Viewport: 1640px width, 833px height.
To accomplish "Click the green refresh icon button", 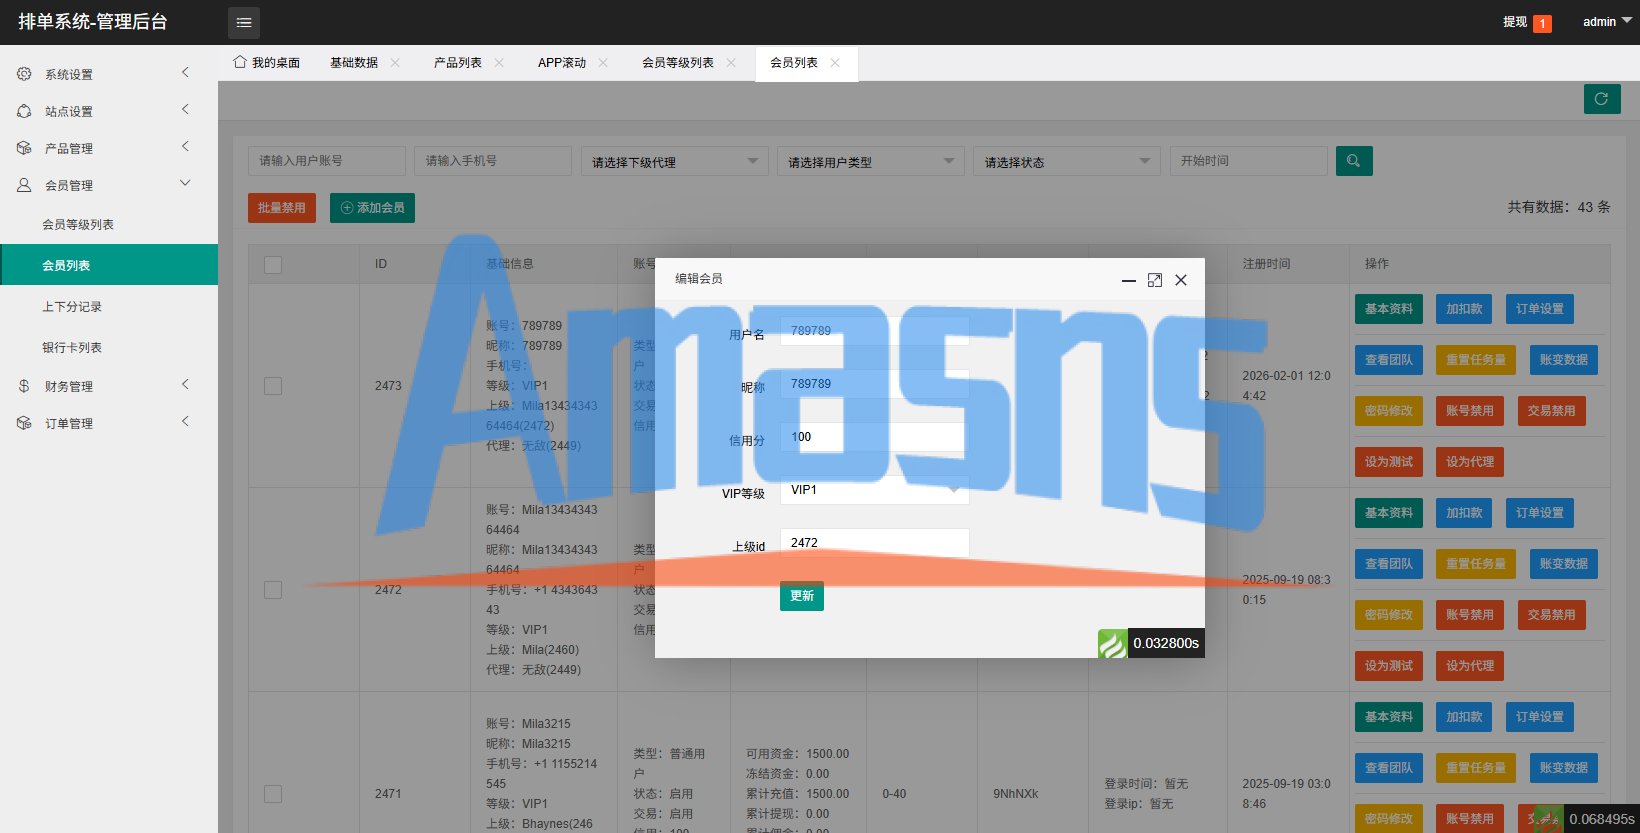I will coord(1602,99).
